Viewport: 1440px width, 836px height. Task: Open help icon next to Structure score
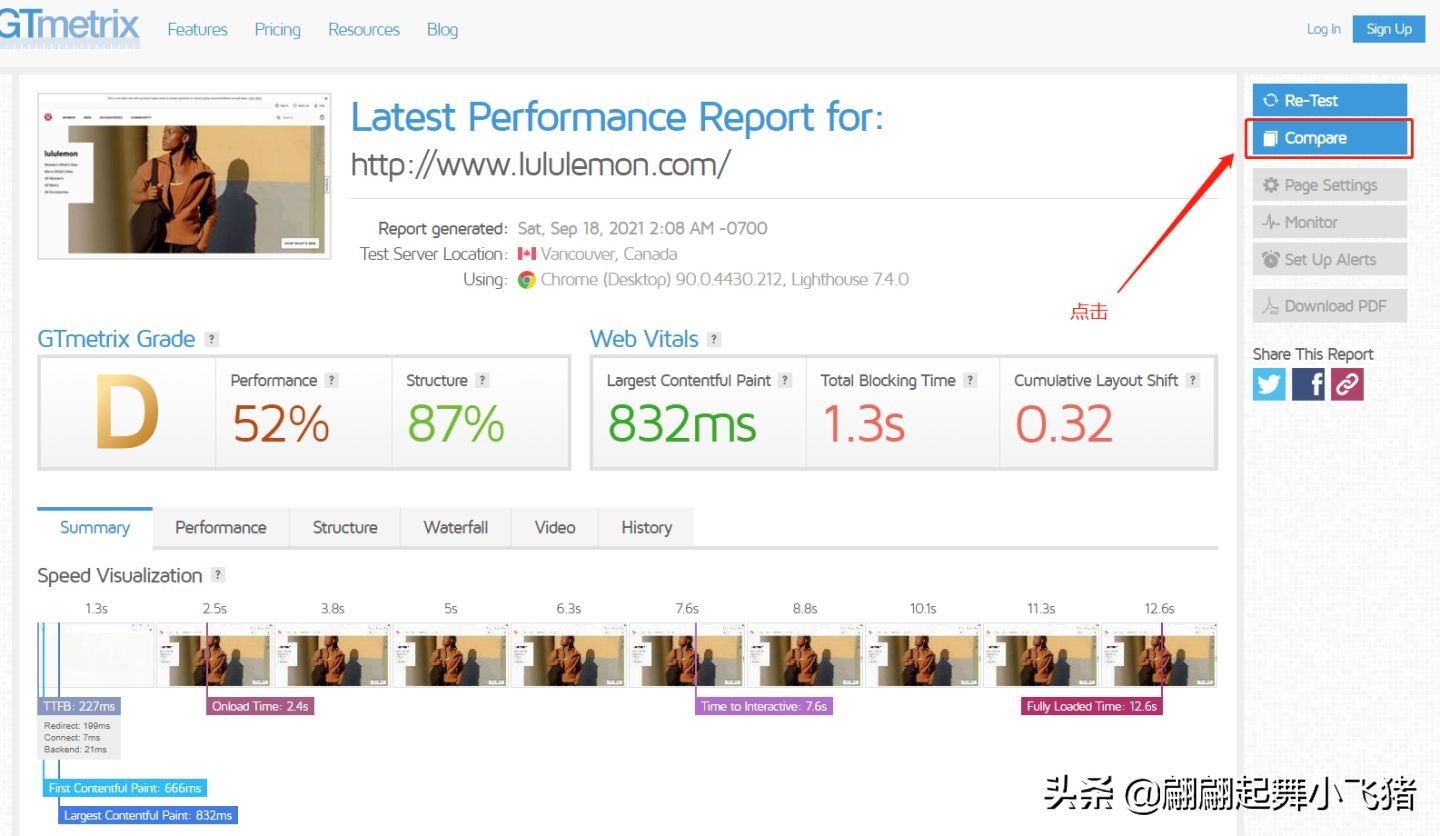482,380
